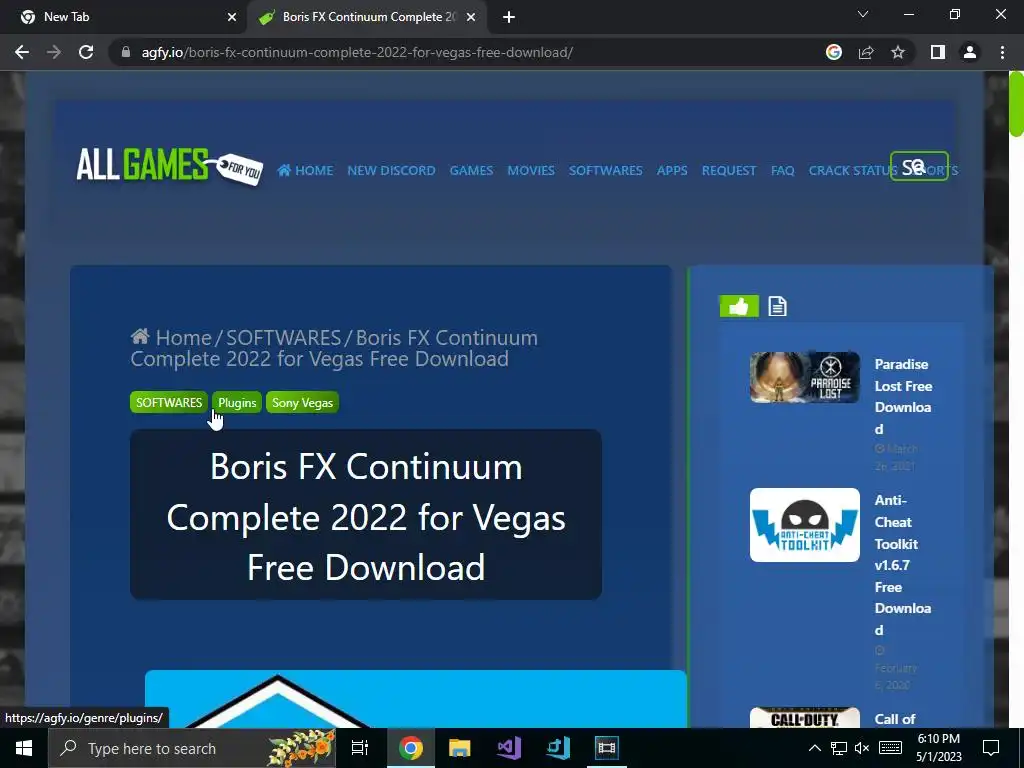Screen dimensions: 1024x768
Task: View site info via padlock icon
Action: coord(126,52)
